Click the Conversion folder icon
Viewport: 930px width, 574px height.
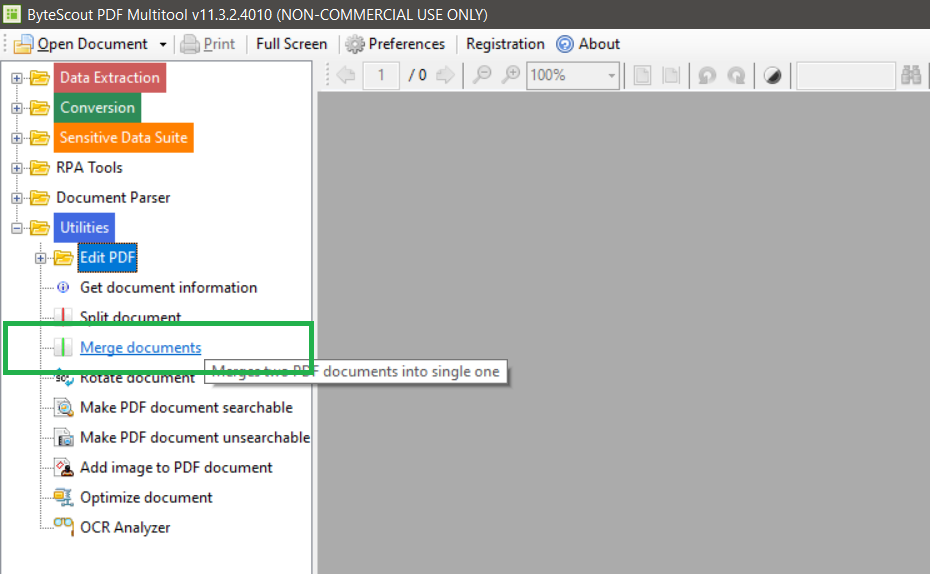pos(40,108)
